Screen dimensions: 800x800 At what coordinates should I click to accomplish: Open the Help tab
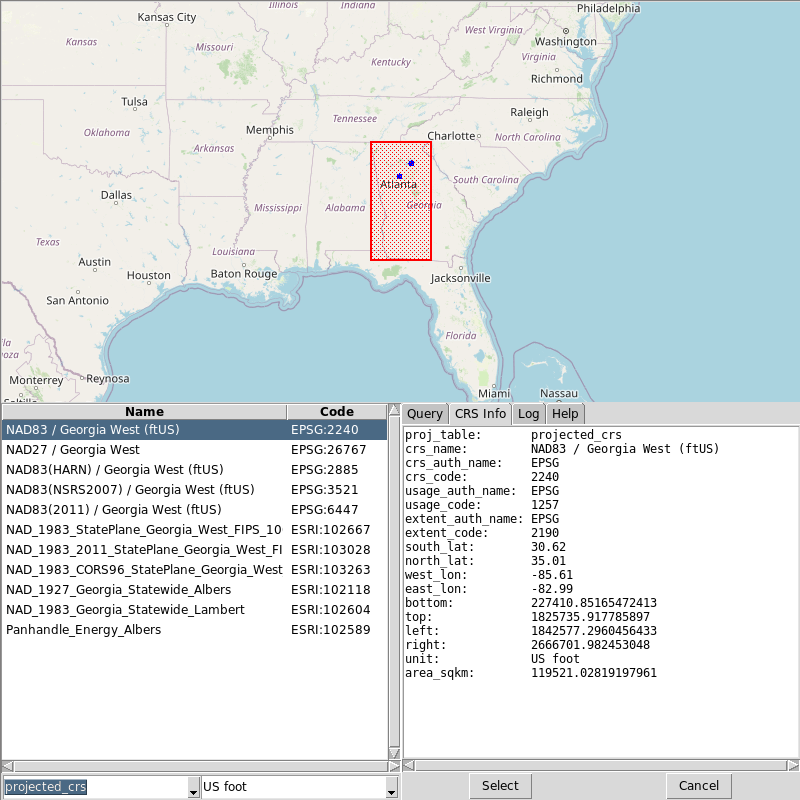pyautogui.click(x=565, y=414)
